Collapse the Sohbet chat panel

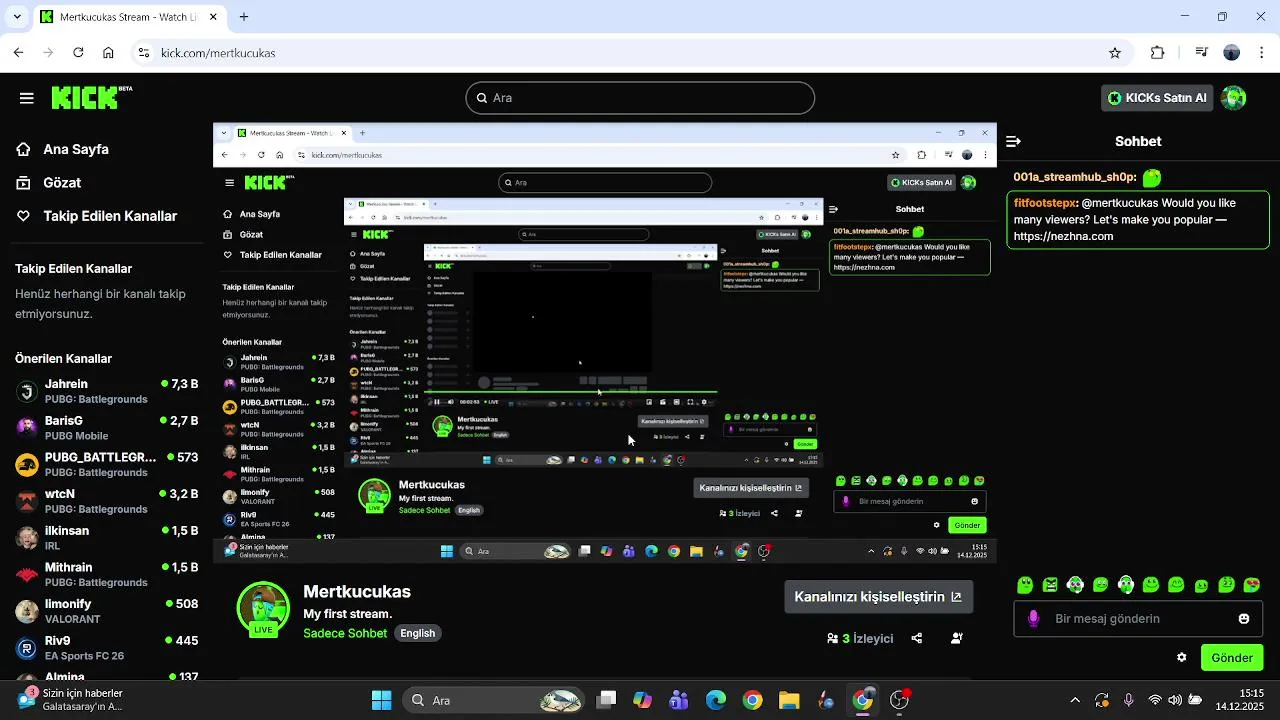coord(1013,142)
